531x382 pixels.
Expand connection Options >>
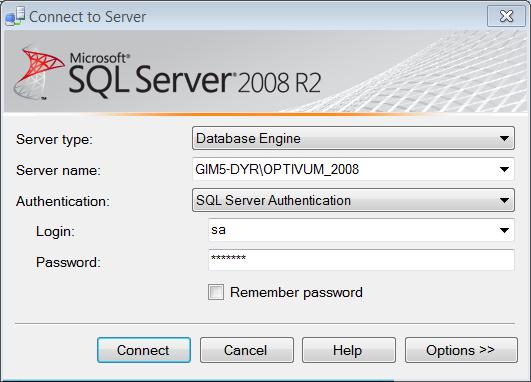(461, 350)
